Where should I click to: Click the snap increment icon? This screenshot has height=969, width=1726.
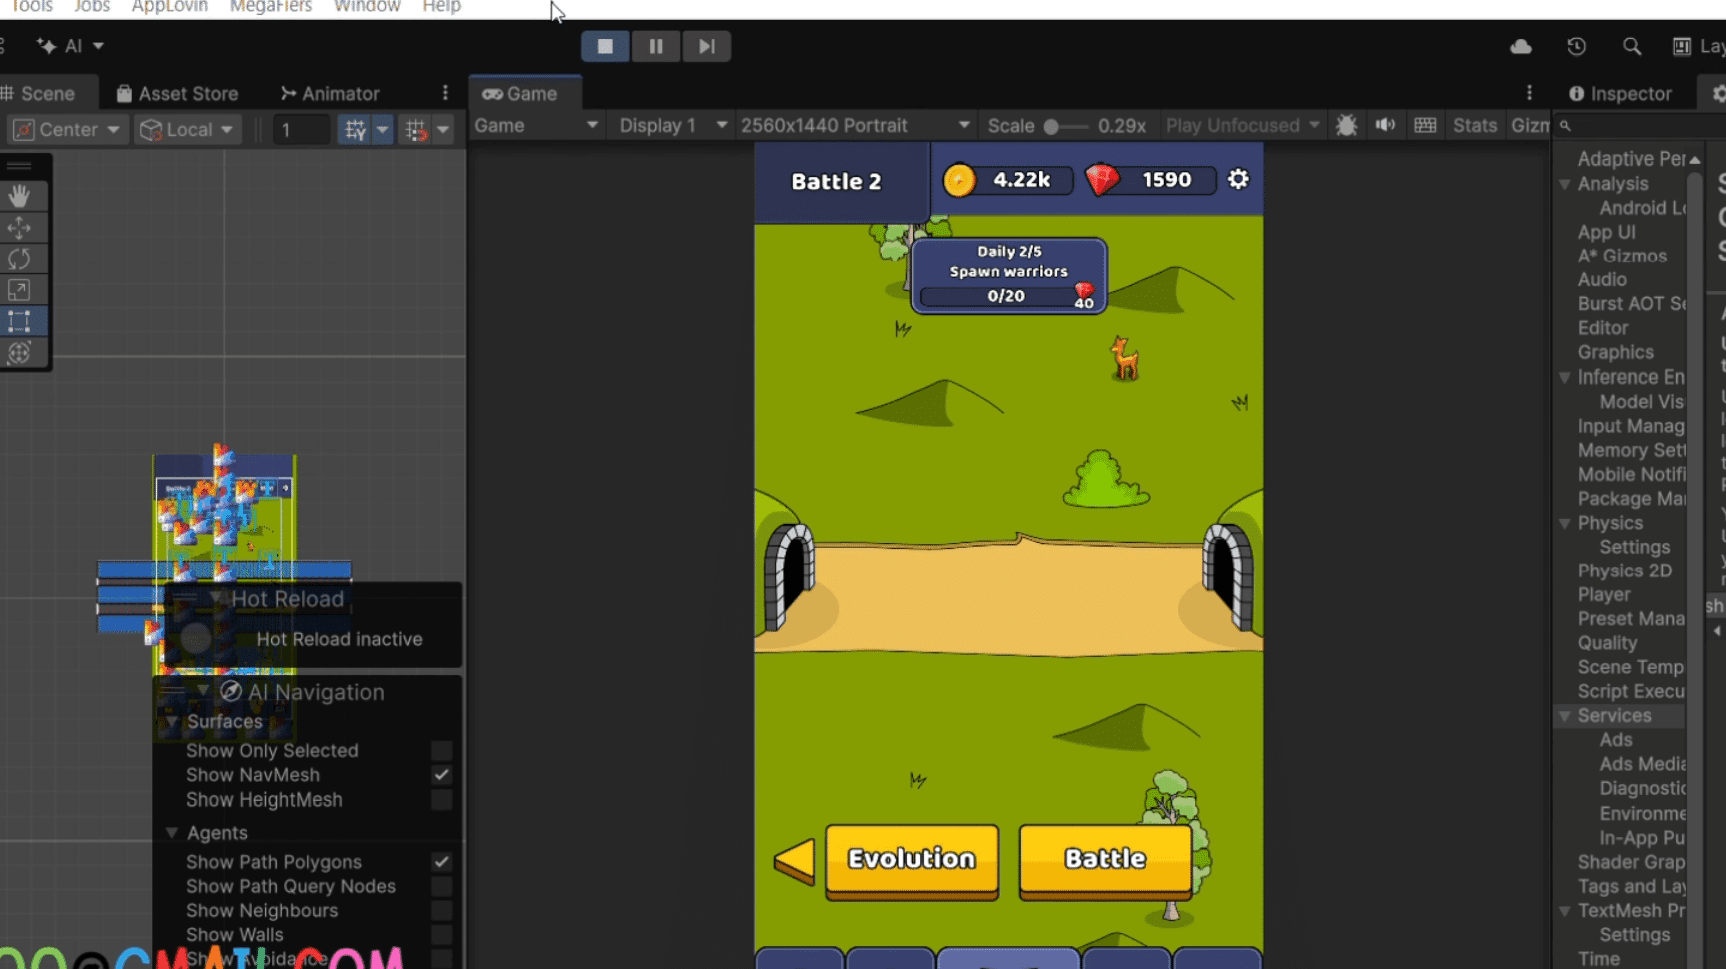pyautogui.click(x=416, y=129)
